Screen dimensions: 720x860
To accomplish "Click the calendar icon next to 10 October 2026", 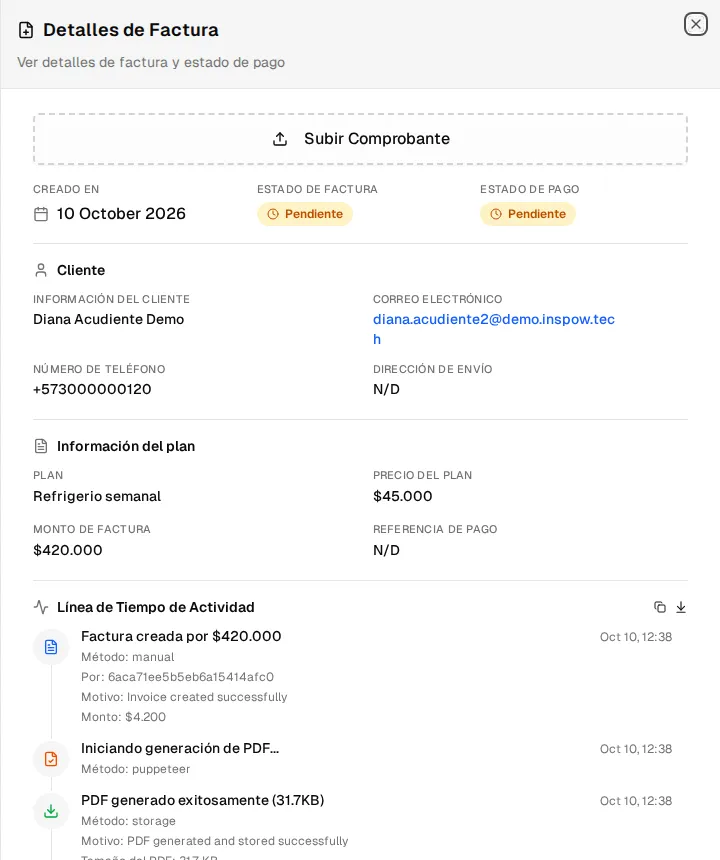I will pos(41,214).
